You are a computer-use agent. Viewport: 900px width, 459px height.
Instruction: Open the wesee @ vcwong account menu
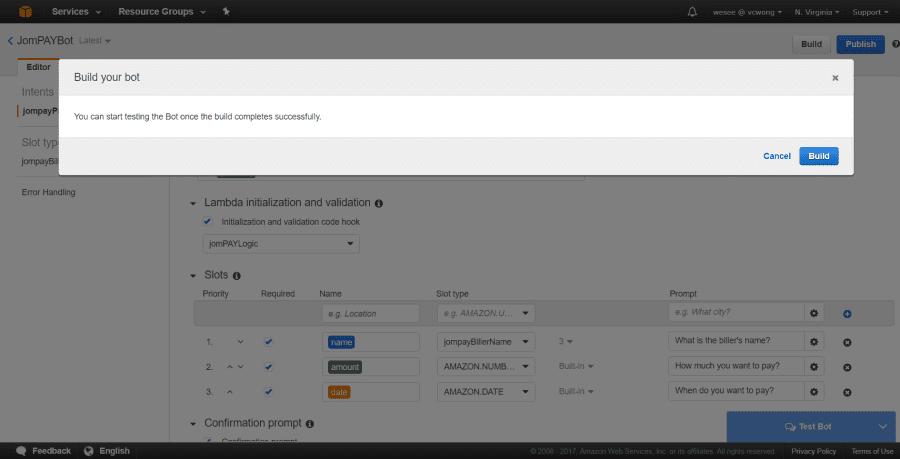click(x=747, y=12)
